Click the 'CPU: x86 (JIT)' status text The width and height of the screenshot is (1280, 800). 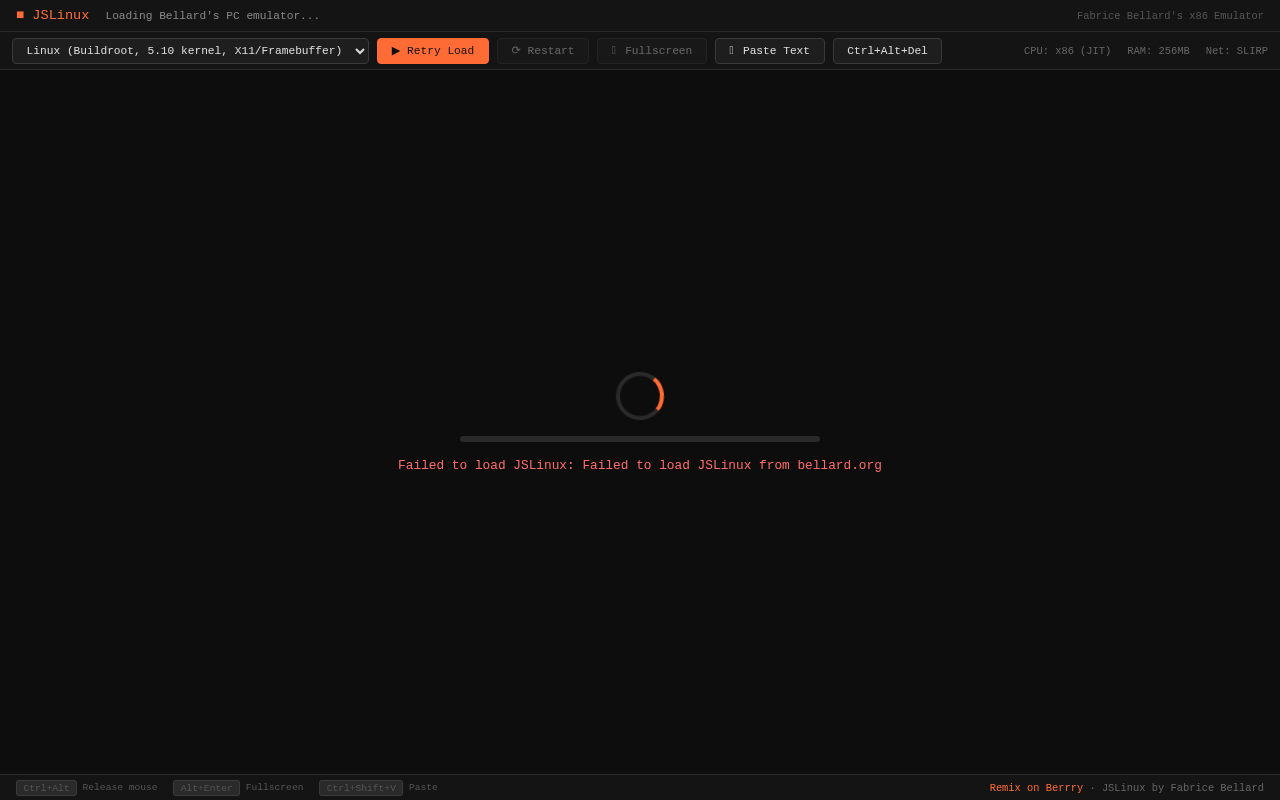[x=1067, y=51]
